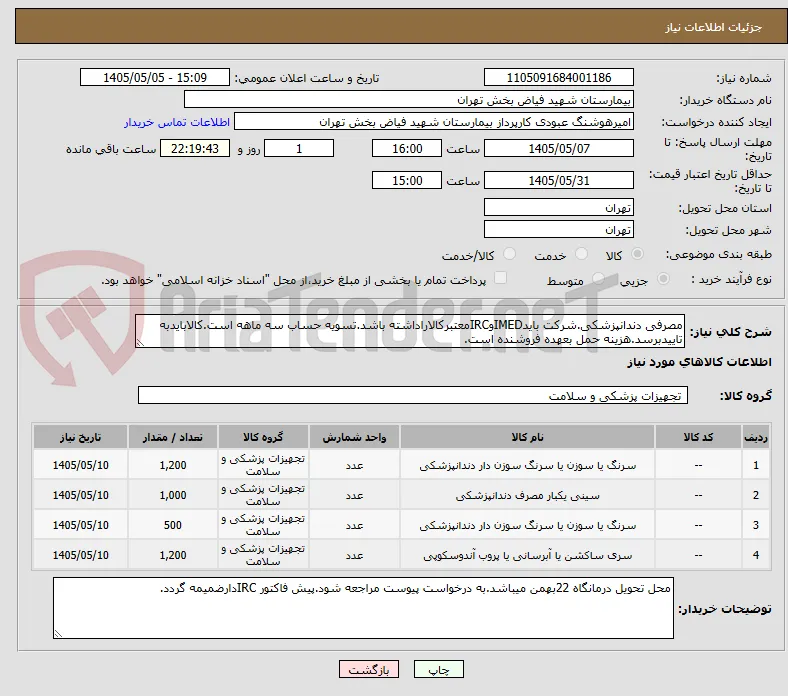Image resolution: width=788 pixels, height=696 pixels.
Task: Click the resize handle of توضیحات خریدار textarea
Action: (58, 633)
